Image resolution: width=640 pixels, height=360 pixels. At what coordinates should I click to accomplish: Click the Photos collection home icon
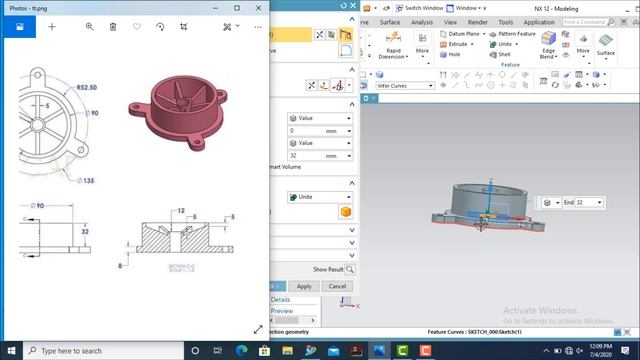[x=20, y=27]
